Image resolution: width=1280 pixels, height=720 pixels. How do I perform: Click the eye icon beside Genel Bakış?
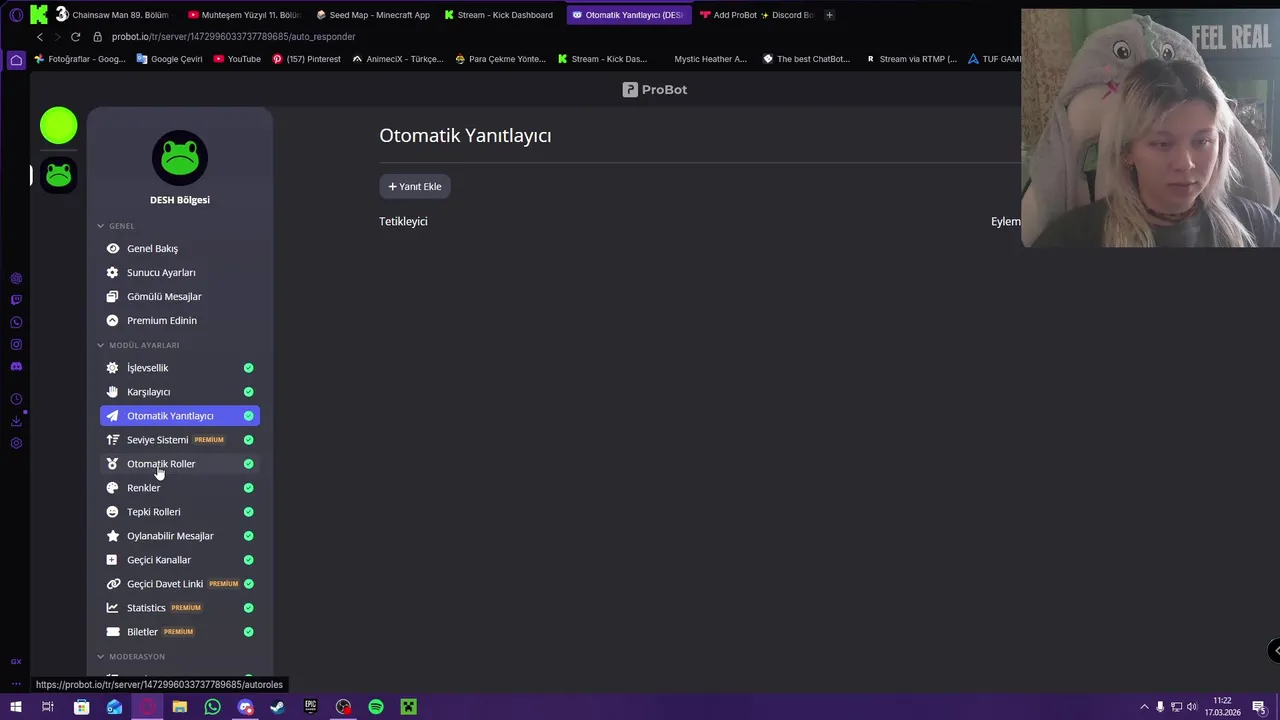click(112, 248)
